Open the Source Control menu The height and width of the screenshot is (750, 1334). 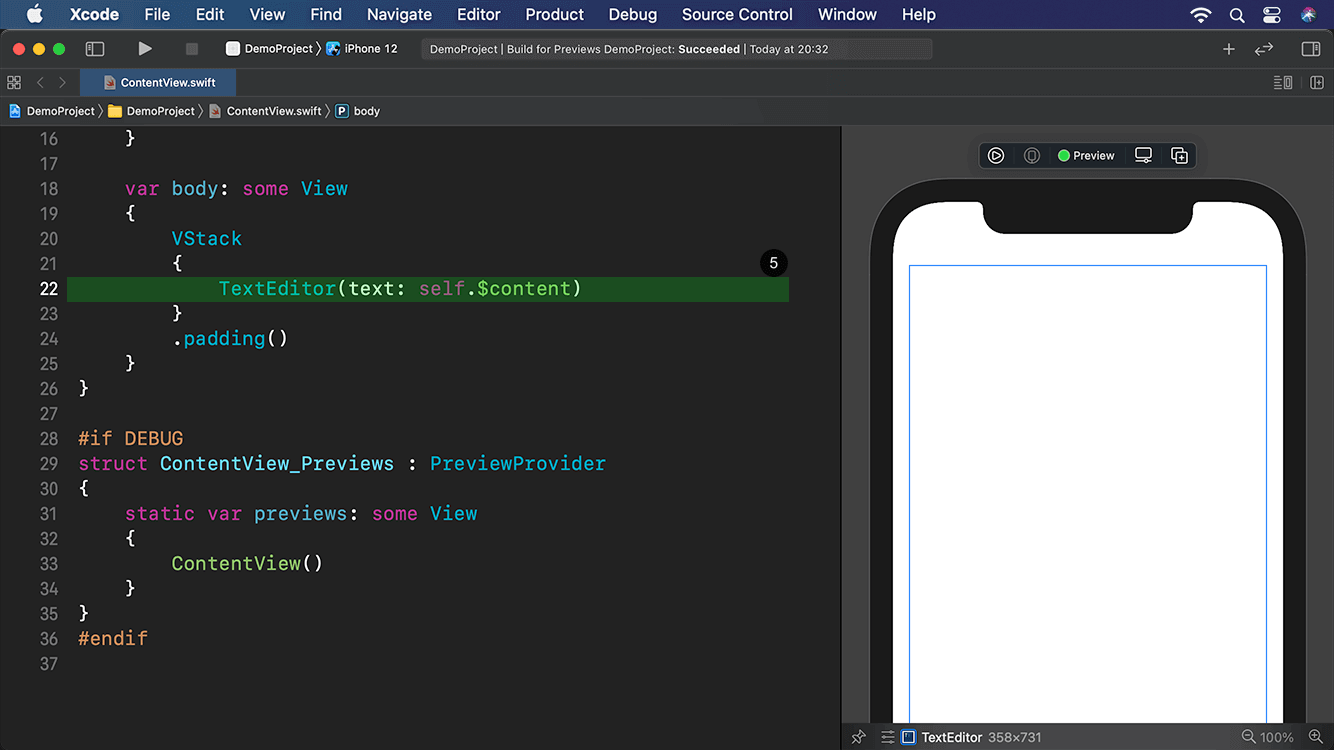(x=737, y=14)
